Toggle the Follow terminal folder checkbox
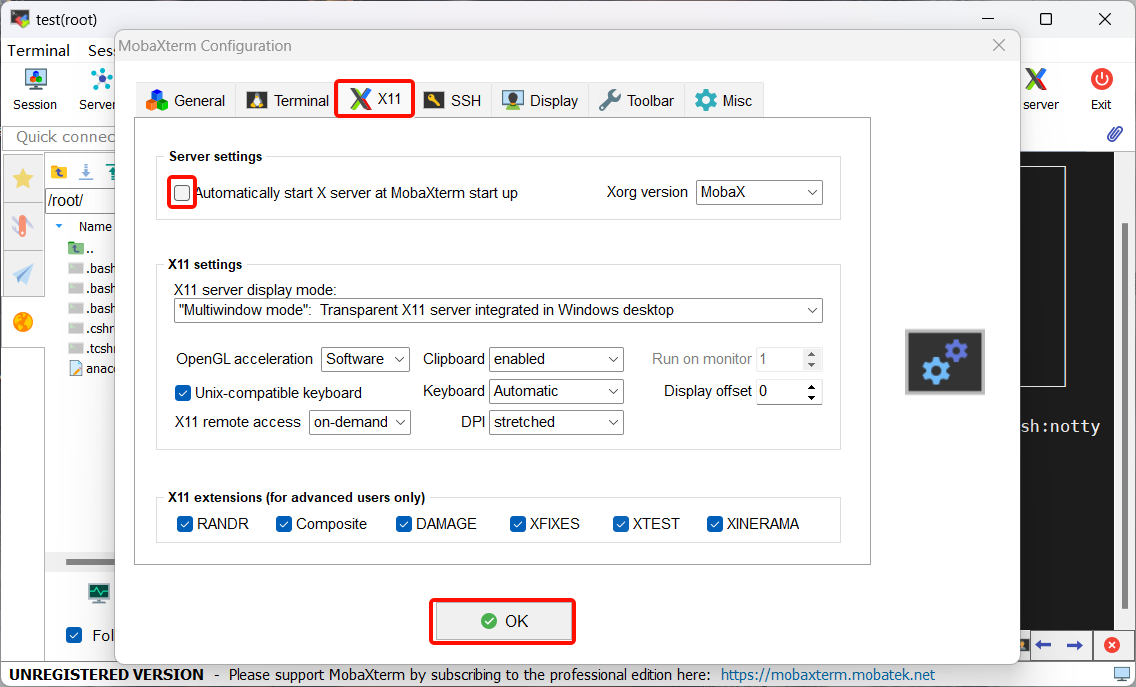 coord(74,636)
